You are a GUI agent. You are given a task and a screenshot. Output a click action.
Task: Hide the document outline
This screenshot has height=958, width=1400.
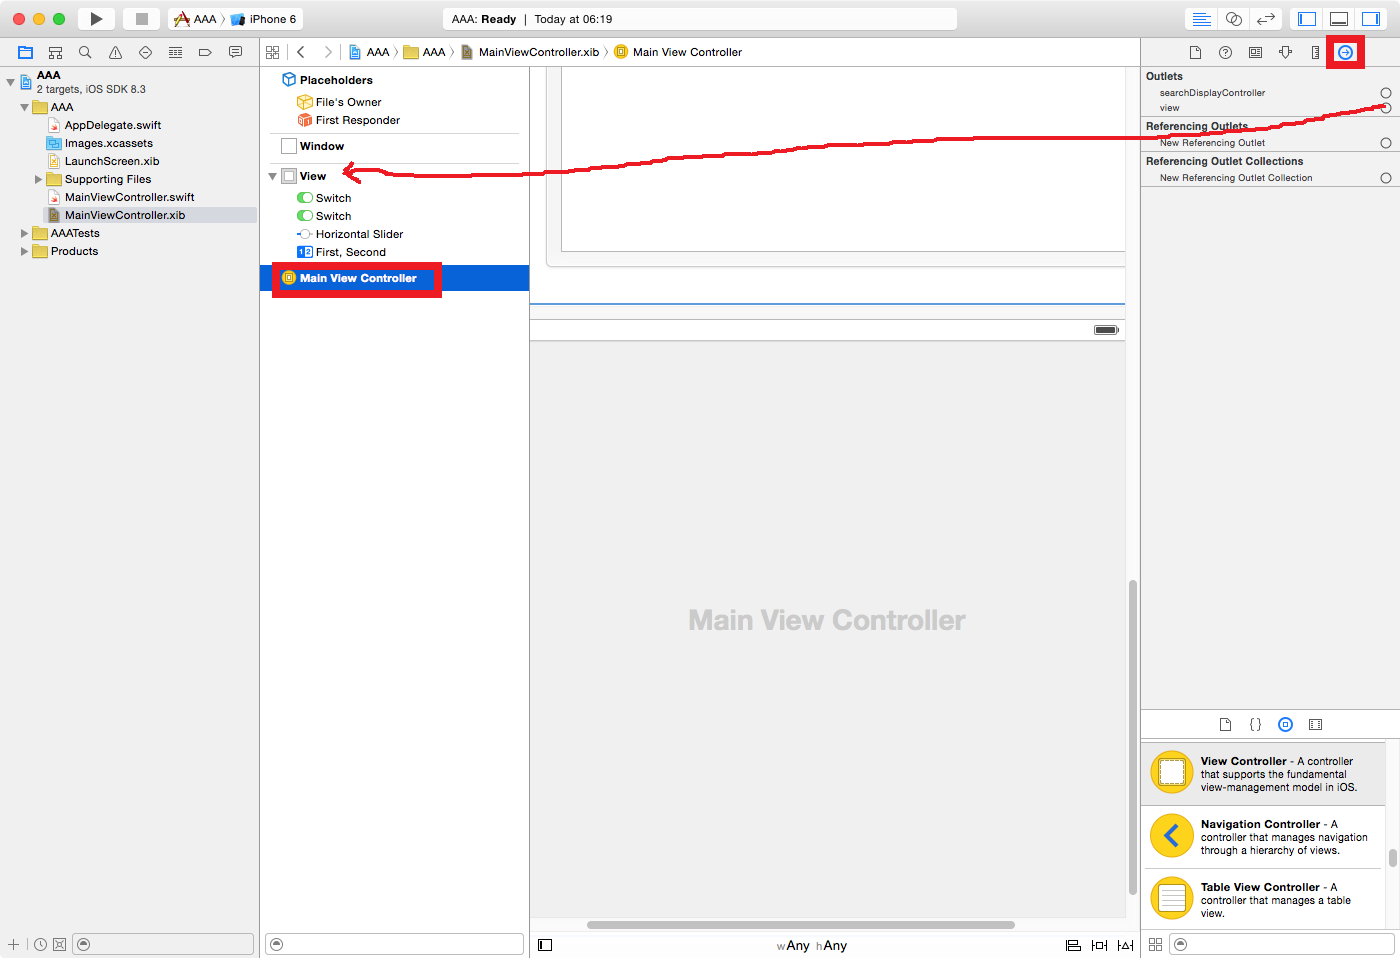545,945
